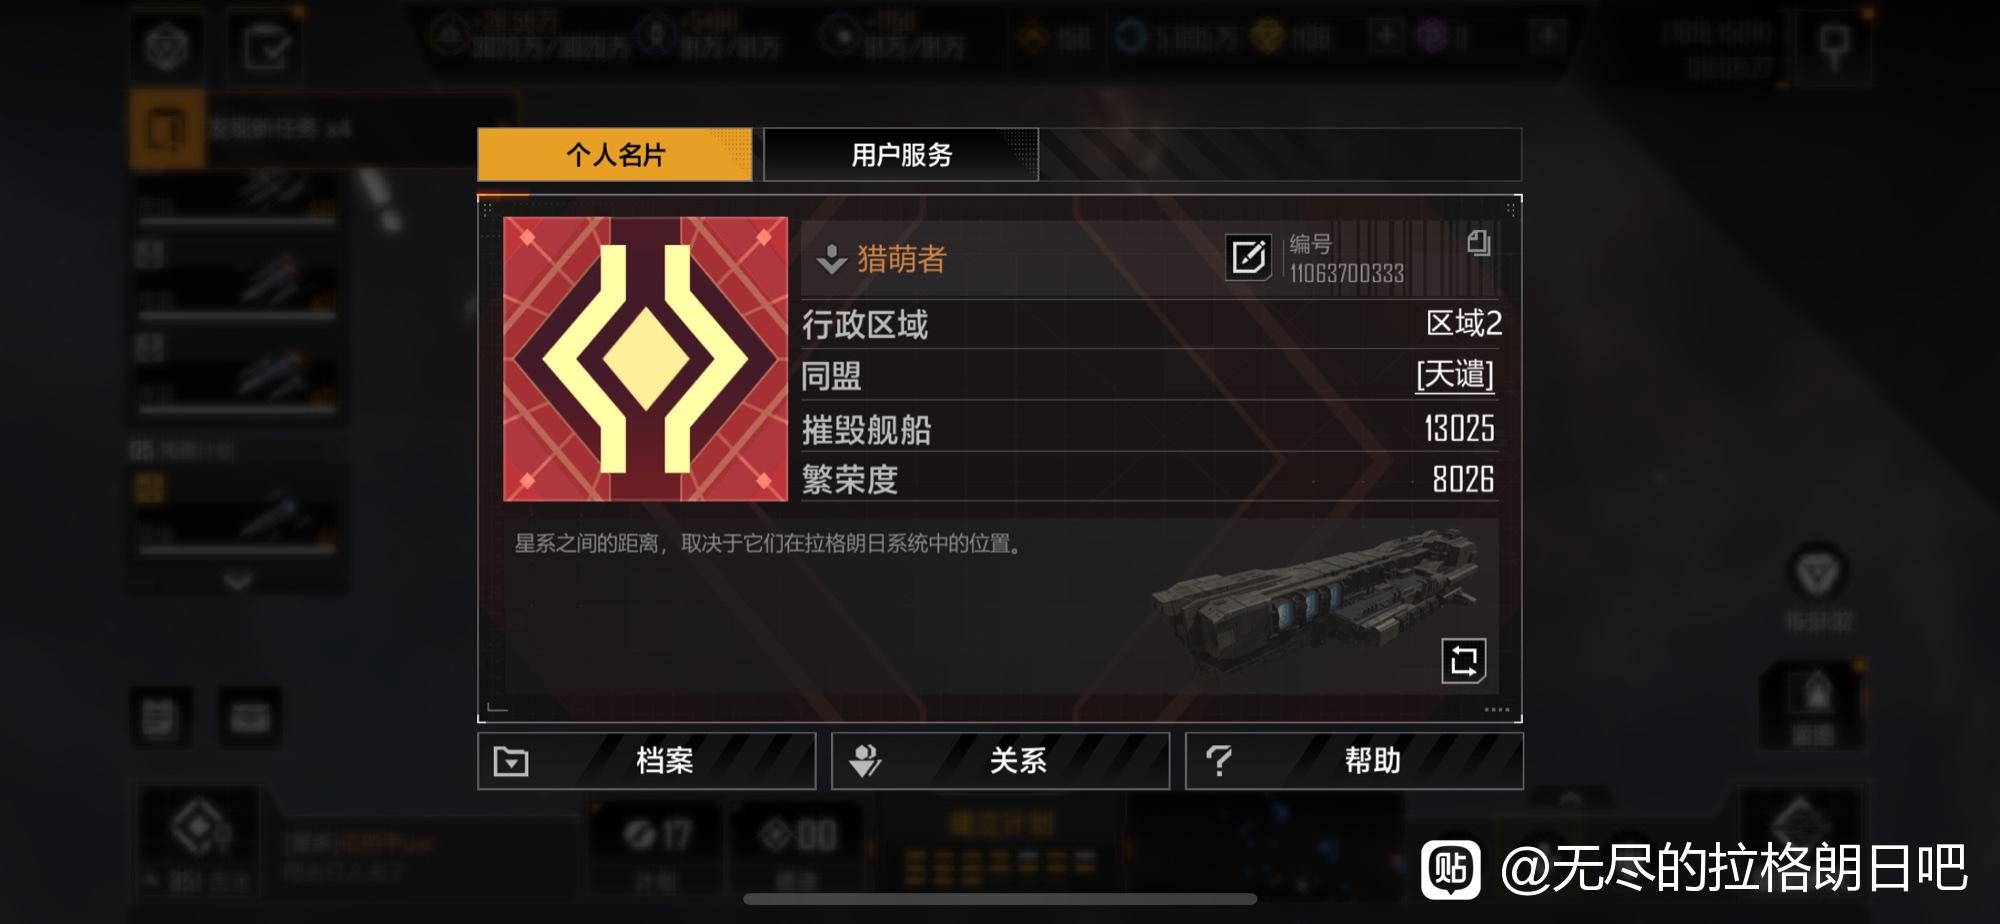Viewport: 2000px width, 924px height.
Task: Open the 关系 relations icon
Action: (865, 762)
